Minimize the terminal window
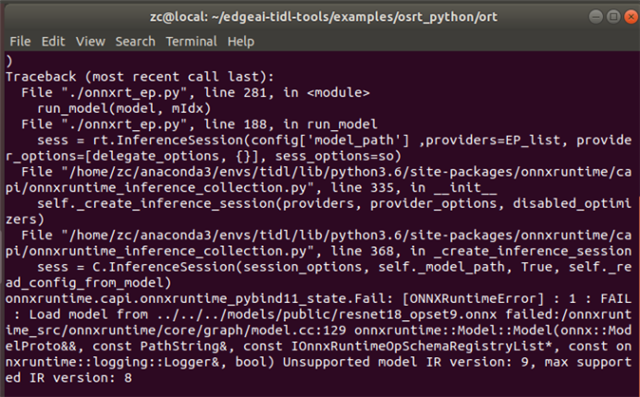Screen dimensions: 640x397 point(596,17)
